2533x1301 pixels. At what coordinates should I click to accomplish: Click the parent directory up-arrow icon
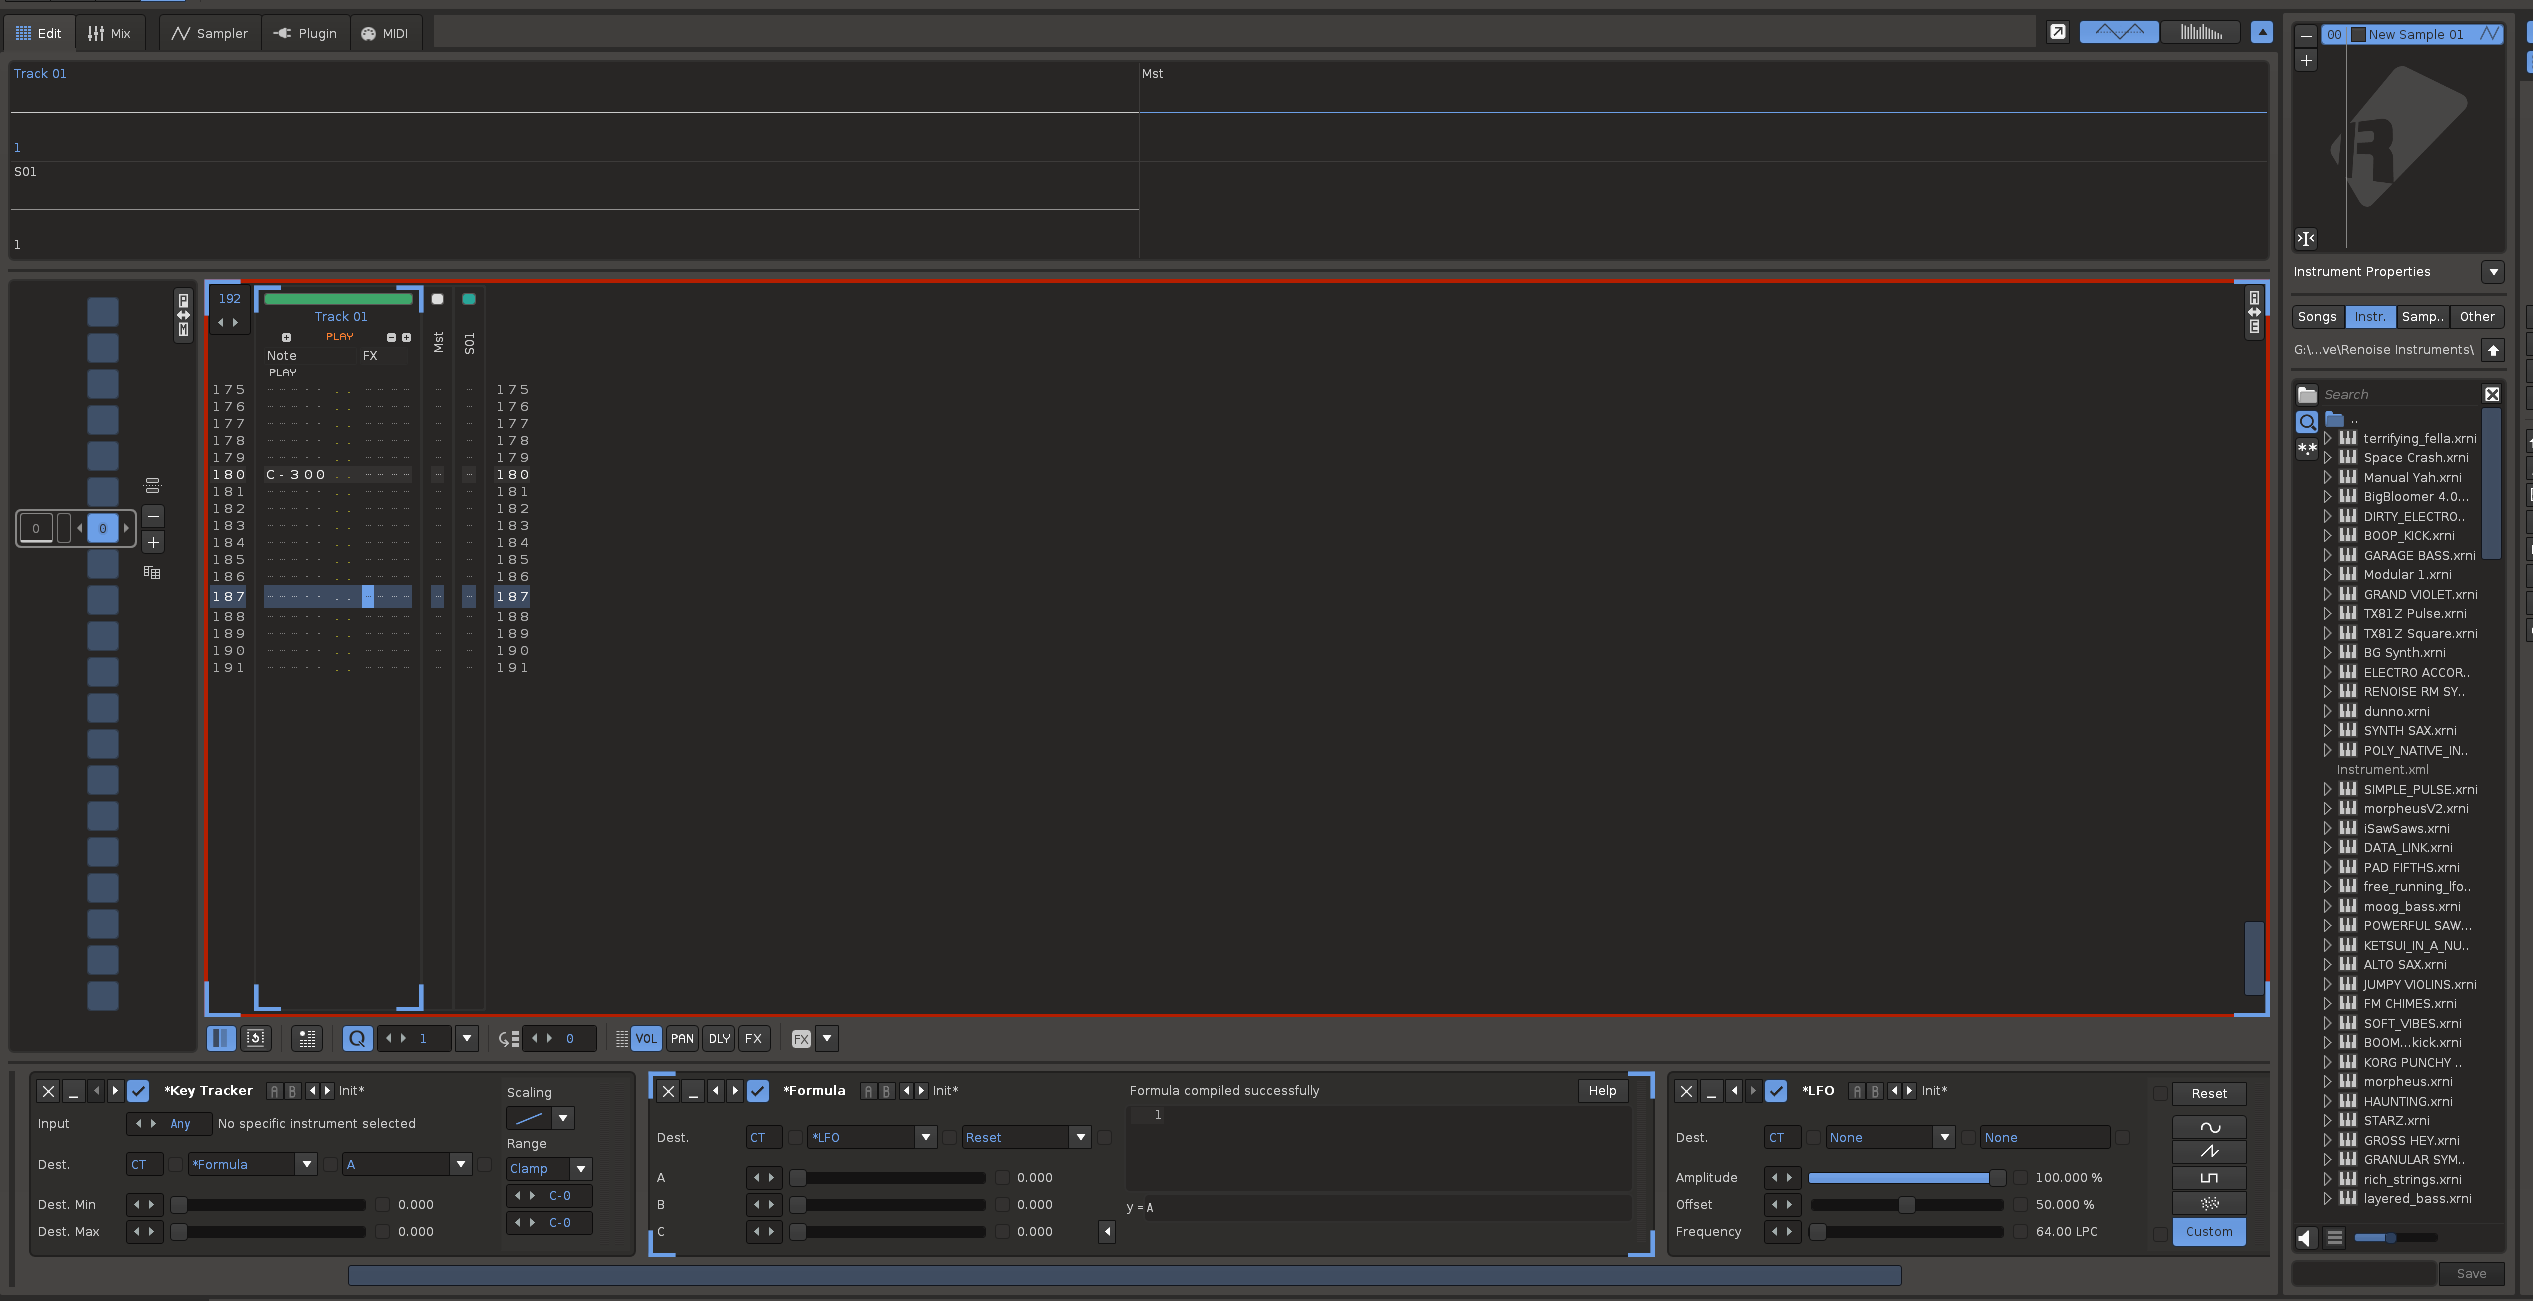tap(2493, 350)
